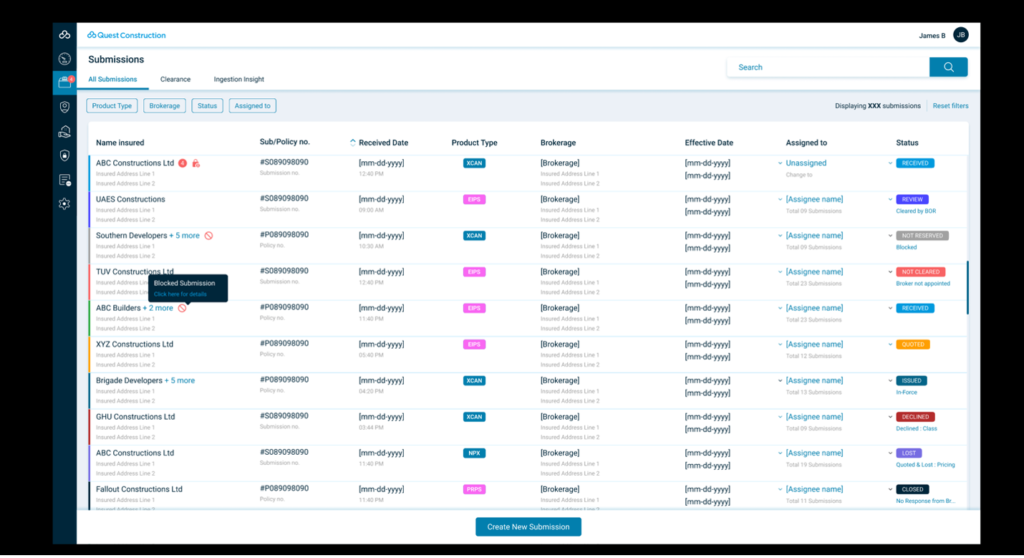Open the hand-holding-house sidebar icon

65,131
